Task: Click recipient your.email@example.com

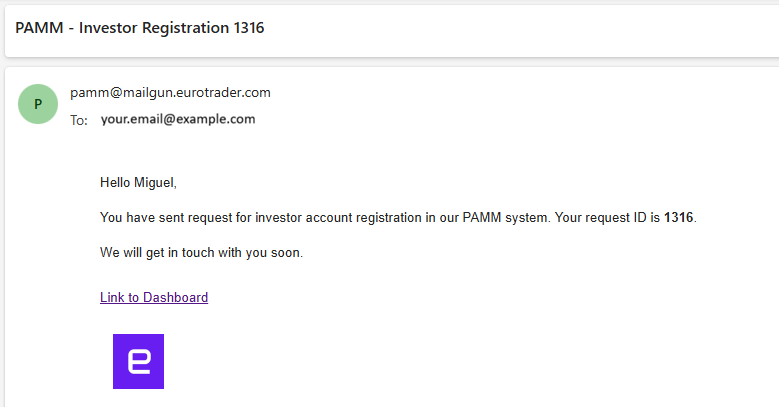Action: coord(178,119)
